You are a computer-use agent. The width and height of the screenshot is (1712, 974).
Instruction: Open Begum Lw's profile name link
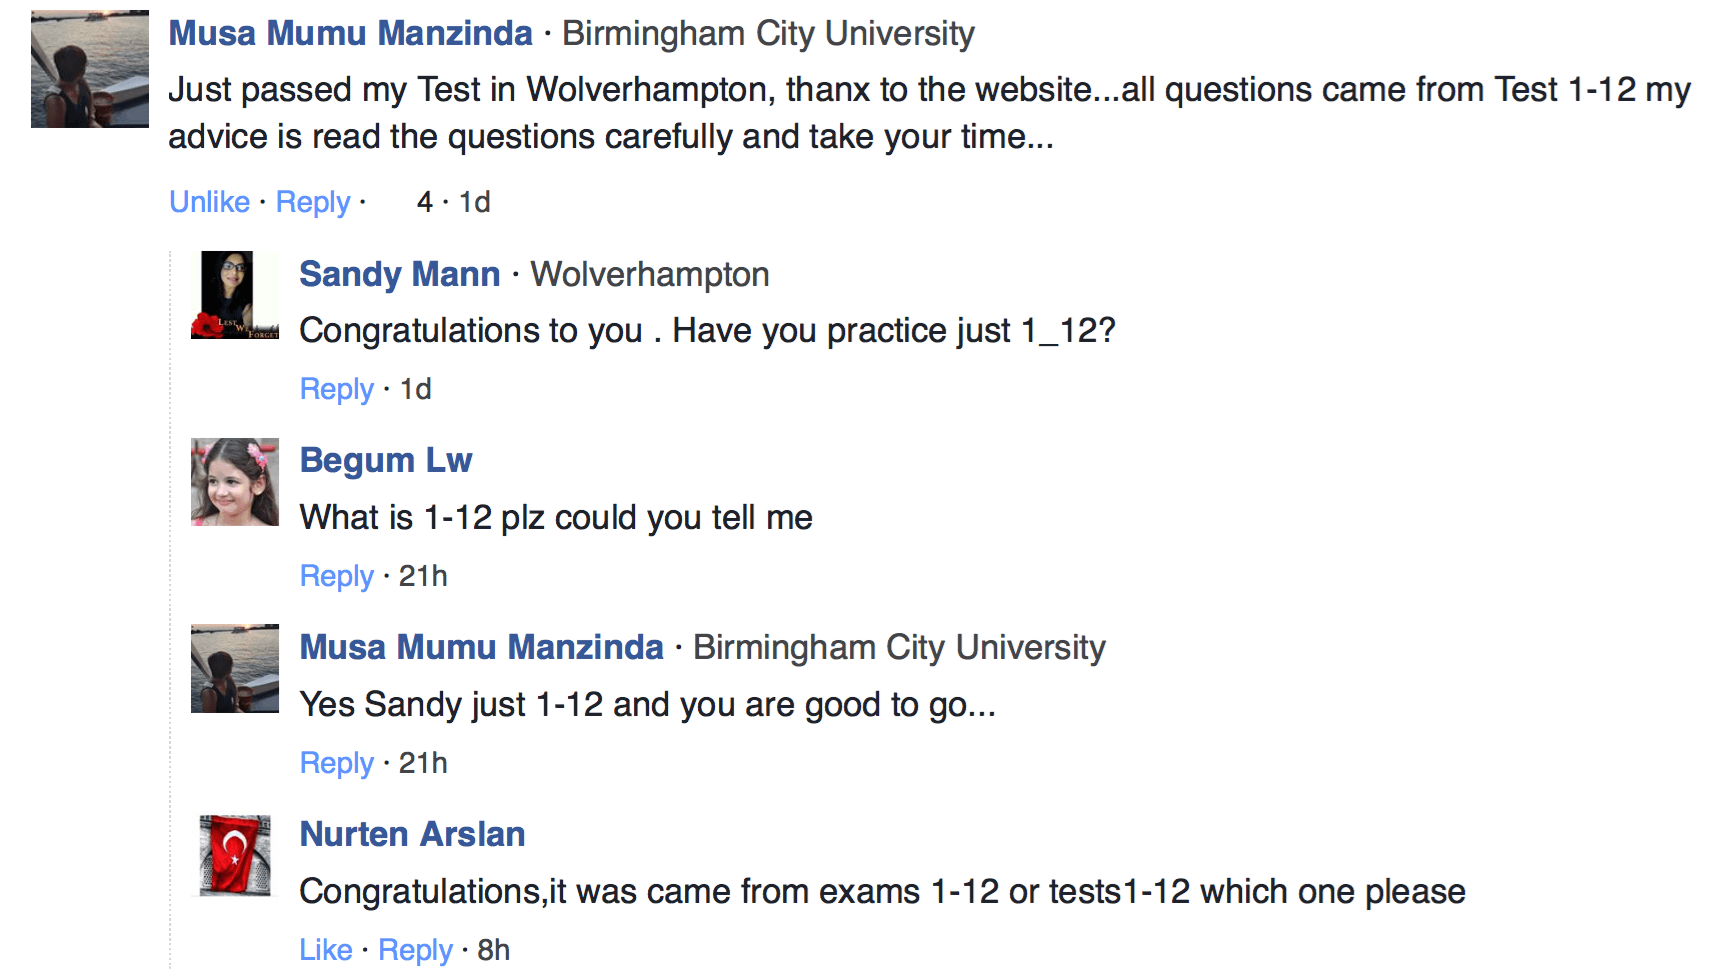(x=385, y=460)
